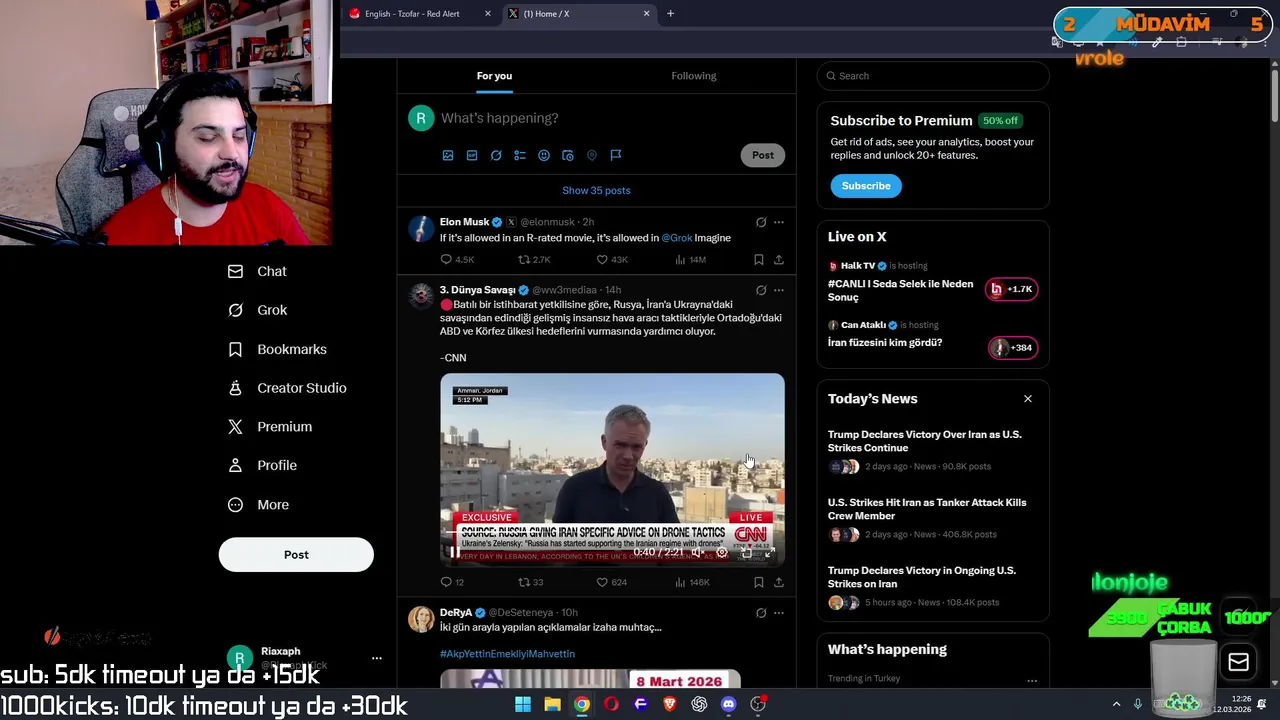Open Halk TV live broadcast
Screen dimensions: 1280x720
pos(932,284)
